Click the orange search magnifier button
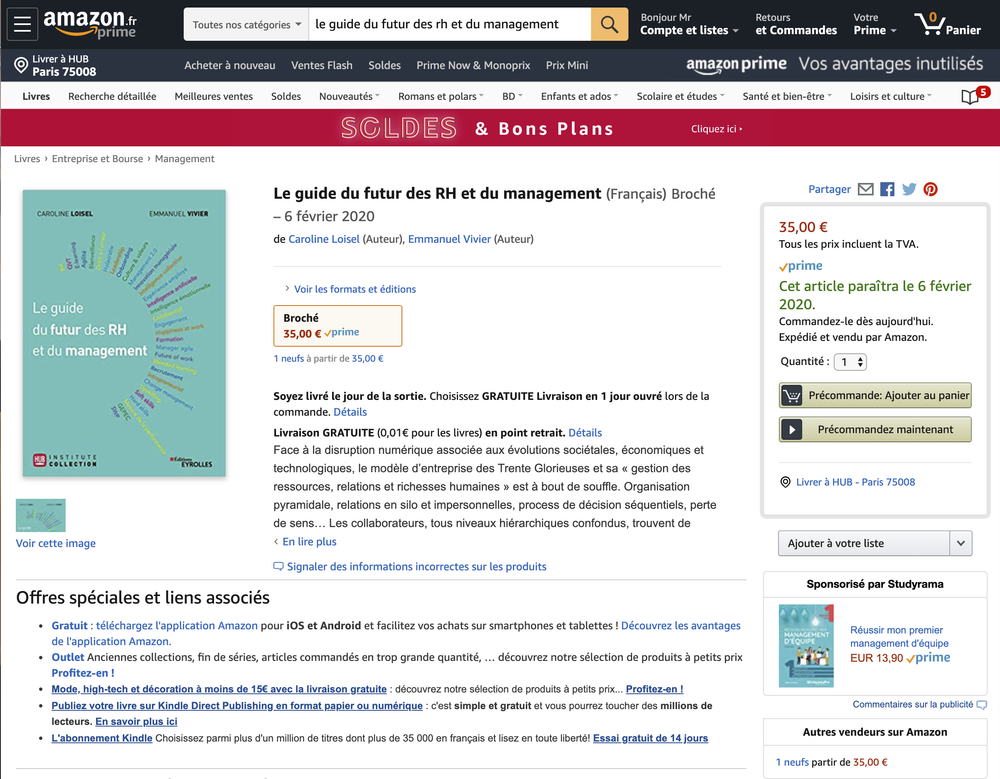 pyautogui.click(x=609, y=24)
